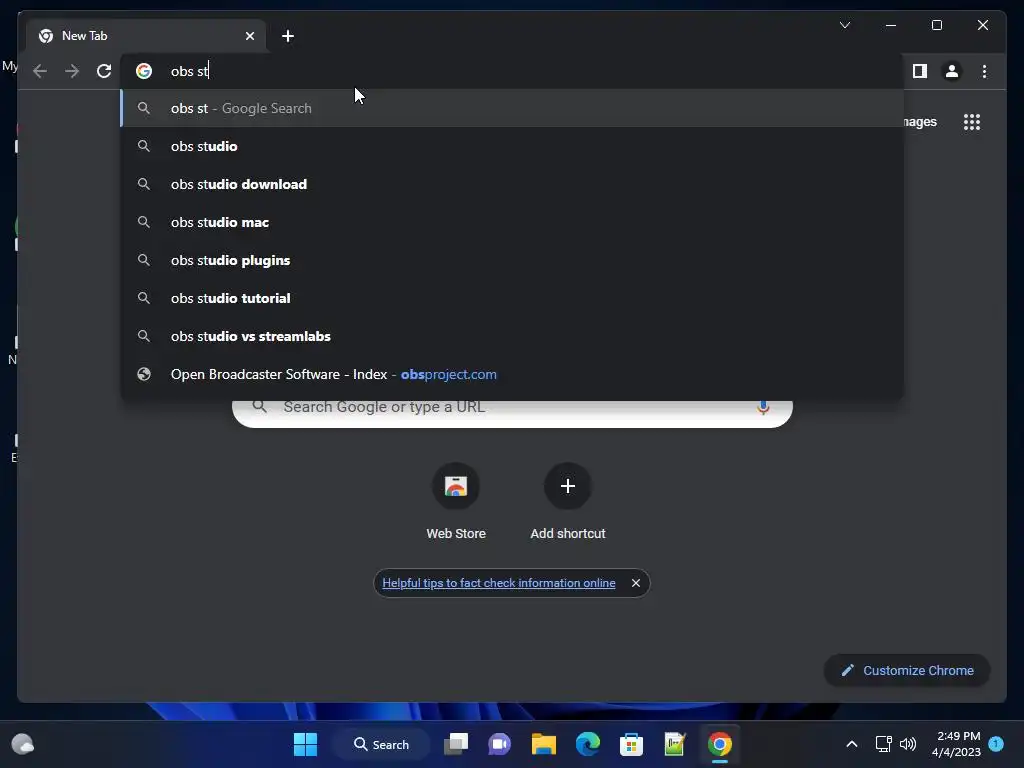The width and height of the screenshot is (1024, 768).
Task: Launch Microsoft Edge from the taskbar
Action: click(x=588, y=744)
